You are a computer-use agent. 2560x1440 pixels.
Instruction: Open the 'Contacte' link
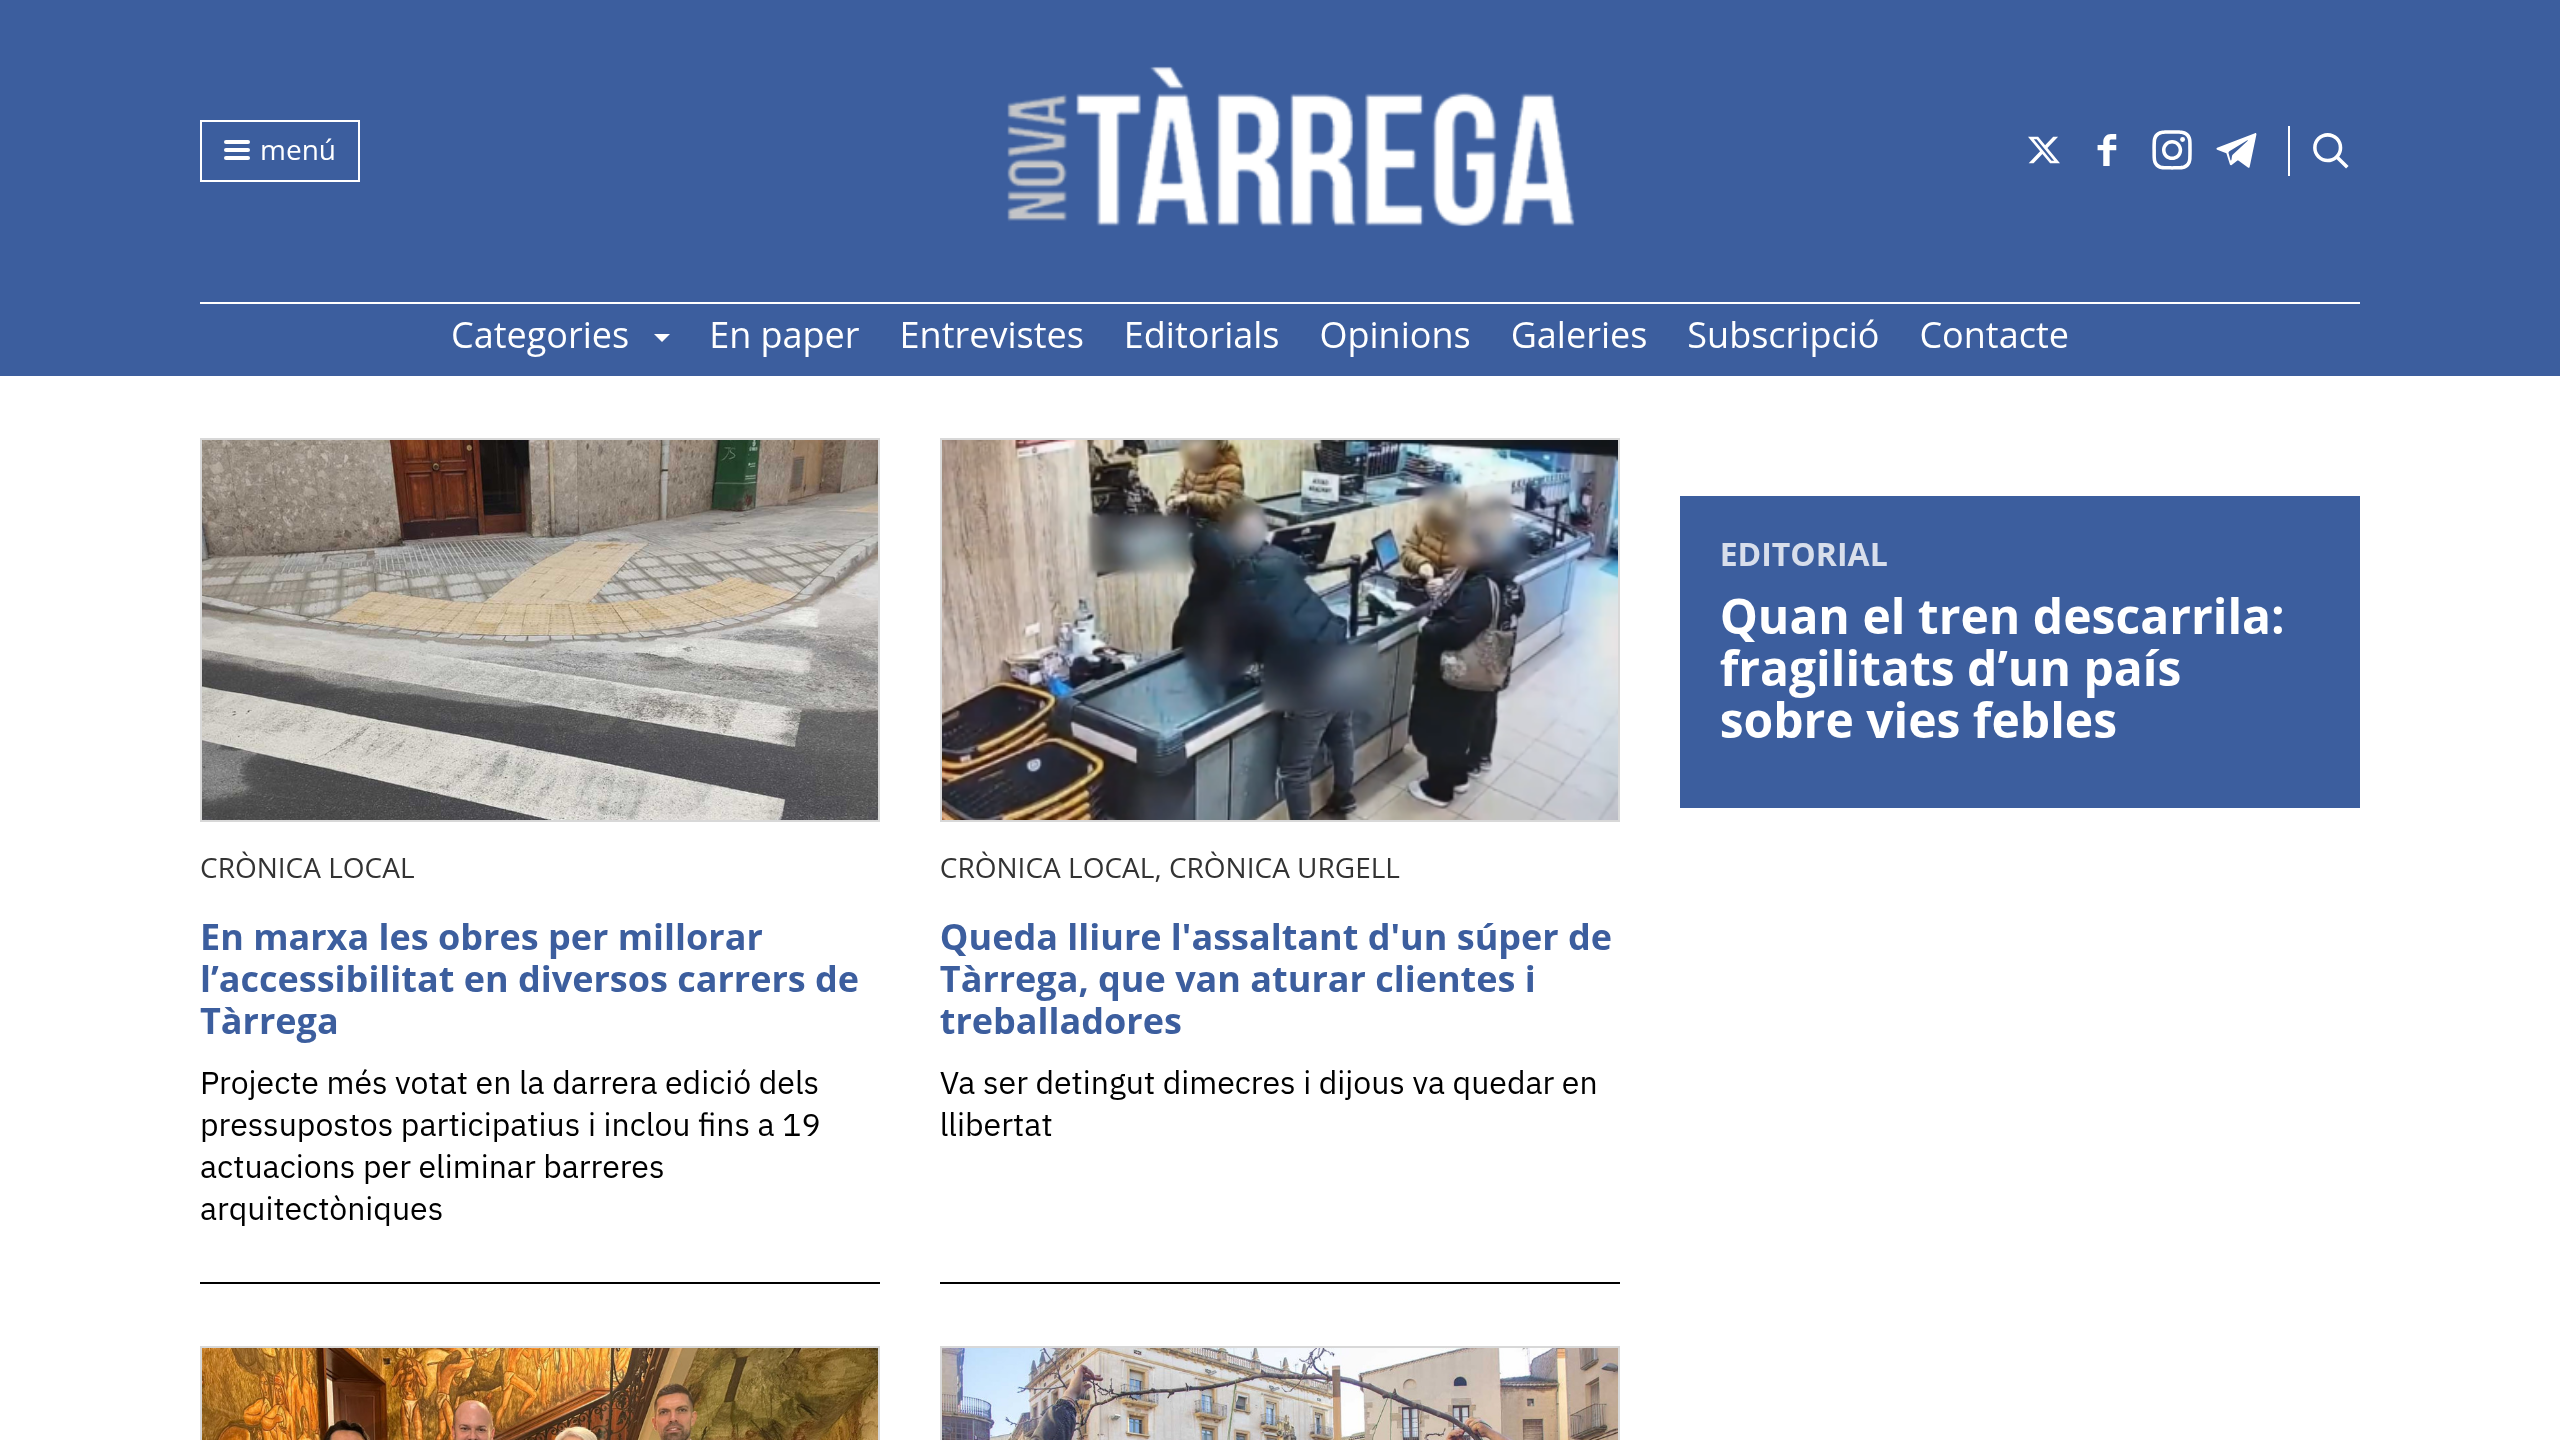[x=1993, y=335]
